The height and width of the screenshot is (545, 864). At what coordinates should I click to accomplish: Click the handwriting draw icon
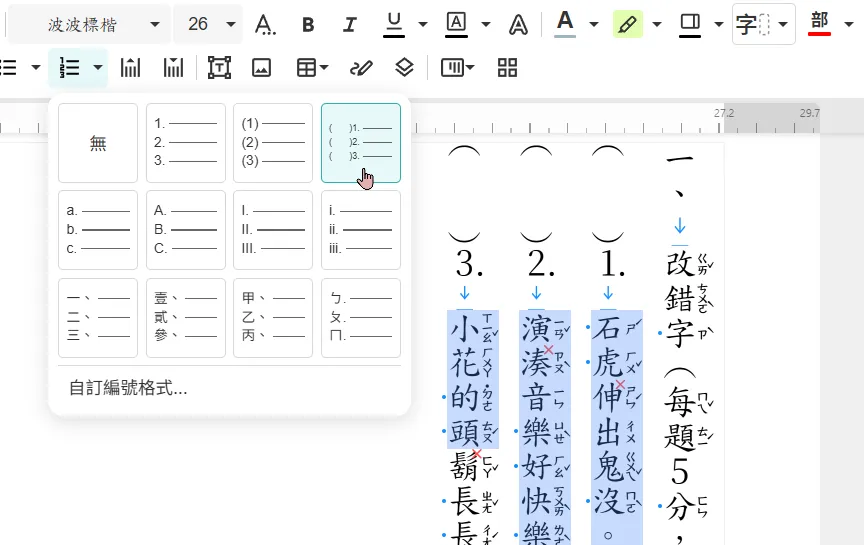[361, 68]
